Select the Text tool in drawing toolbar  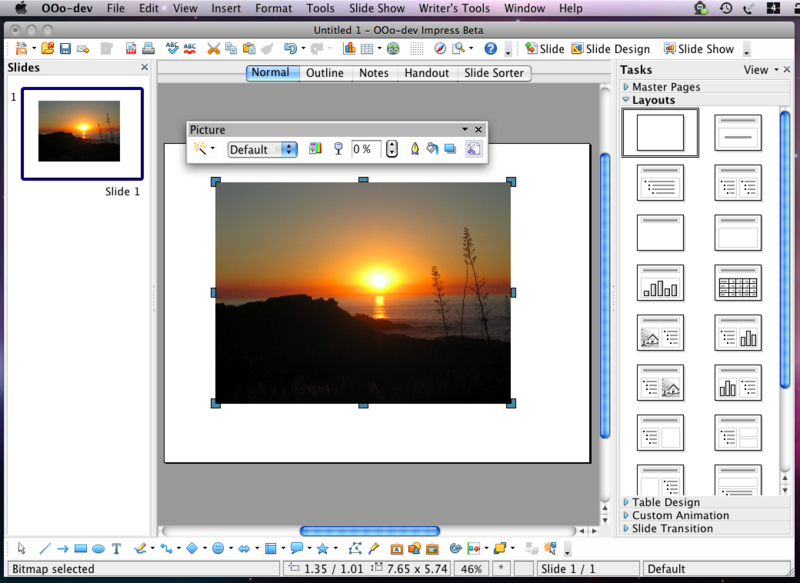(x=117, y=548)
